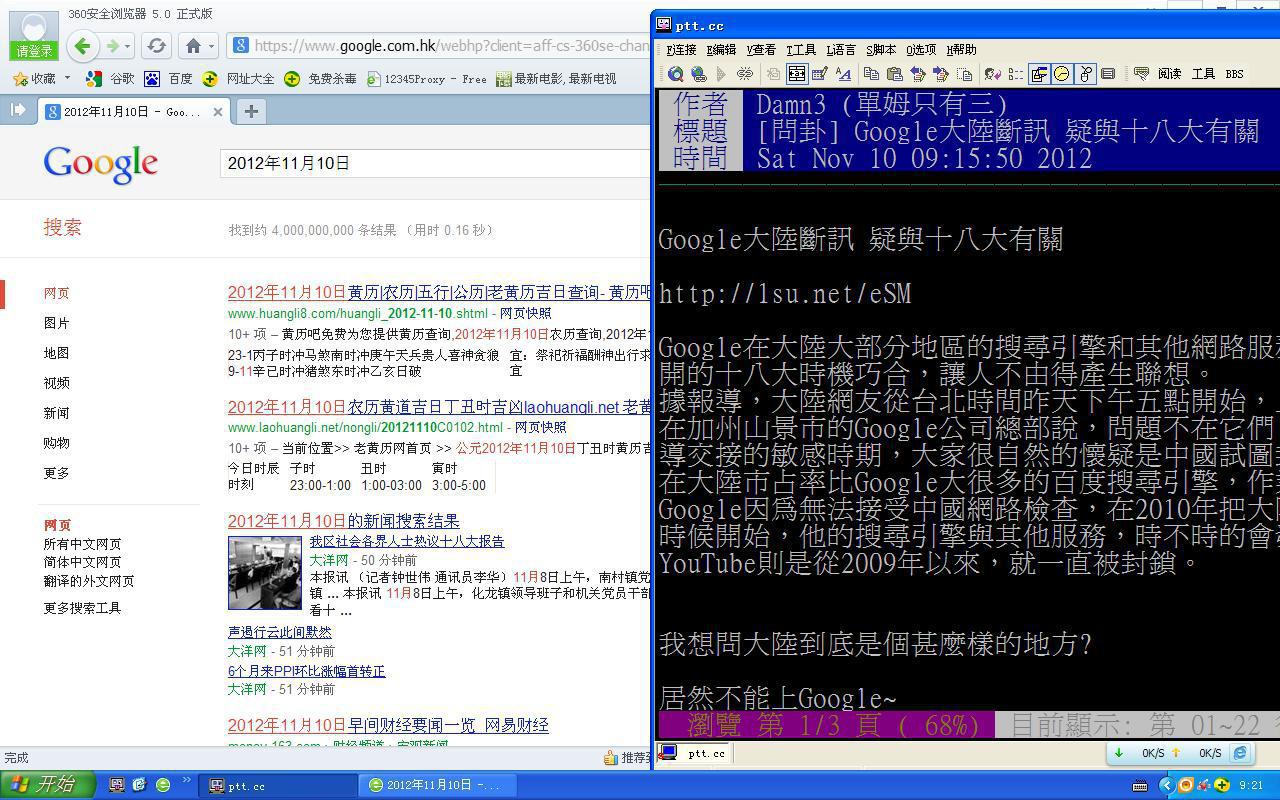Select 视频 in Google search sidebar
Image resolution: width=1280 pixels, height=800 pixels.
coord(57,383)
